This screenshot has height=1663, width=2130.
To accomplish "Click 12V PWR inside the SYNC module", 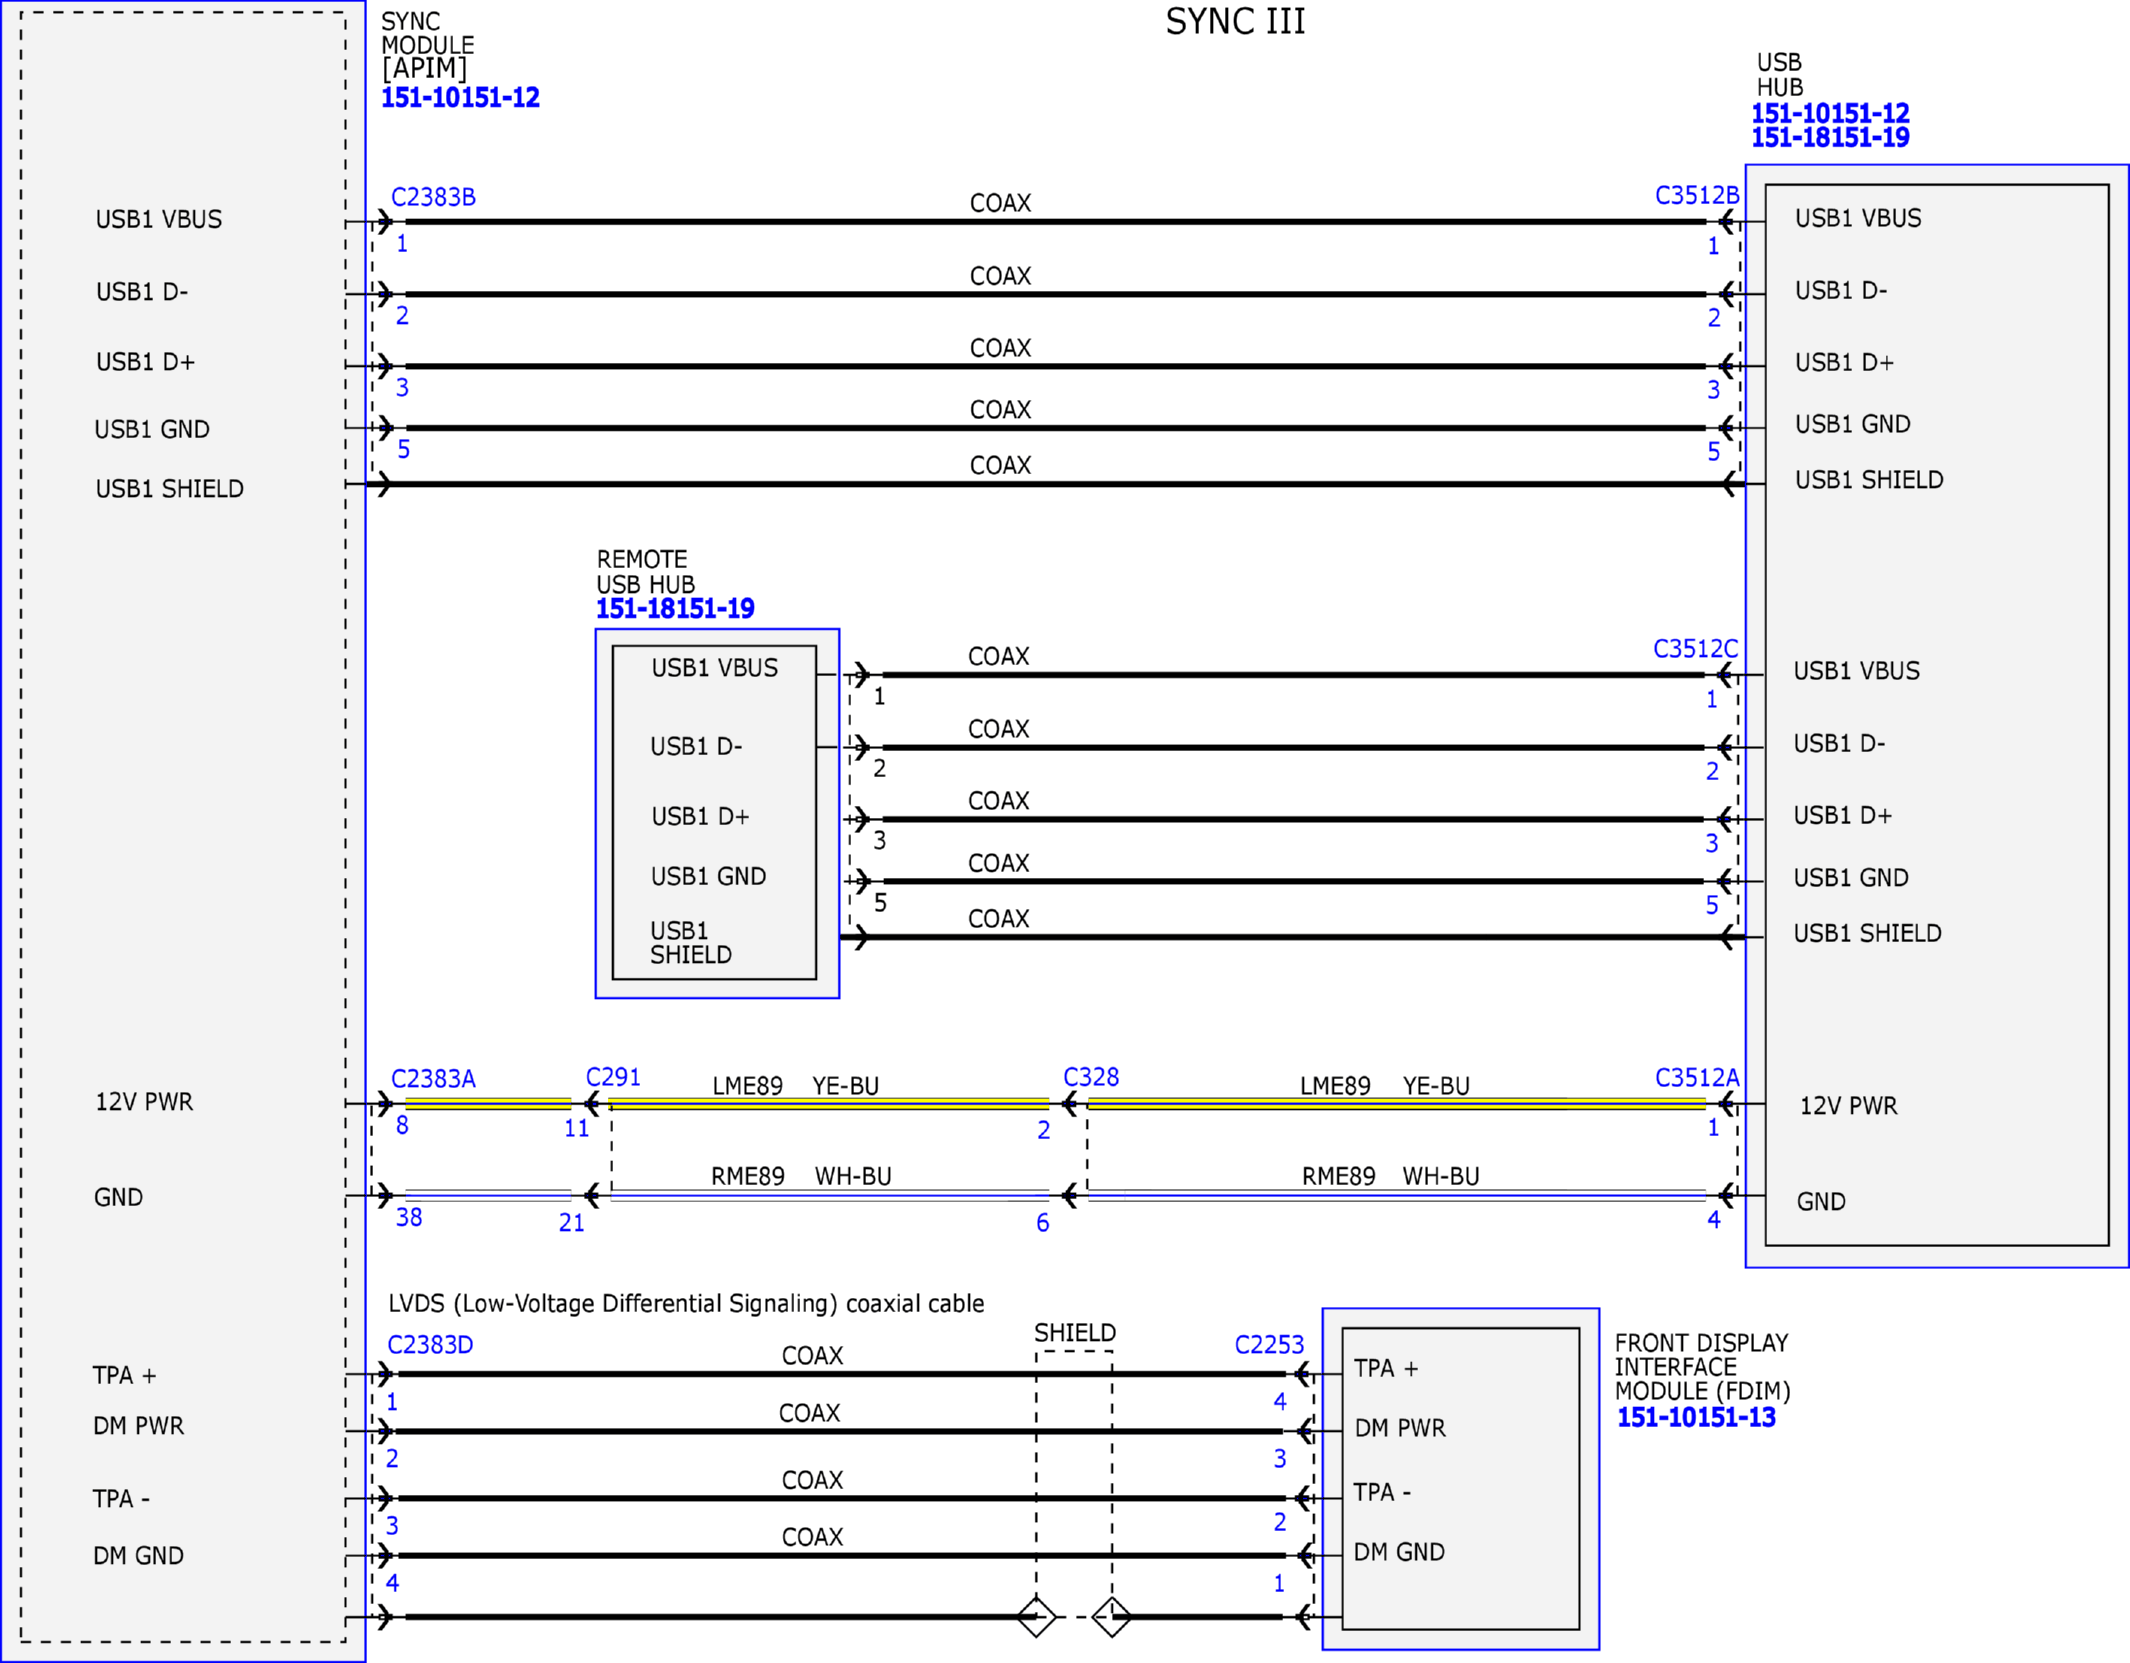I will coord(144,1102).
